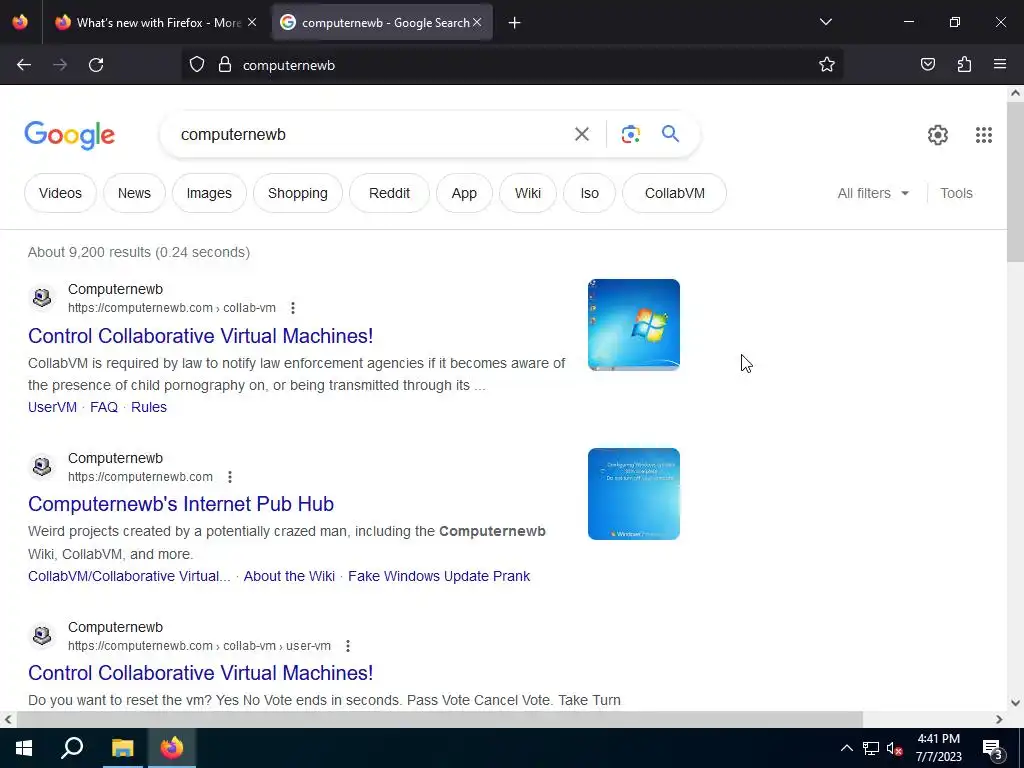Close the What's new with Firefox tab
This screenshot has height=768, width=1024.
coord(252,22)
